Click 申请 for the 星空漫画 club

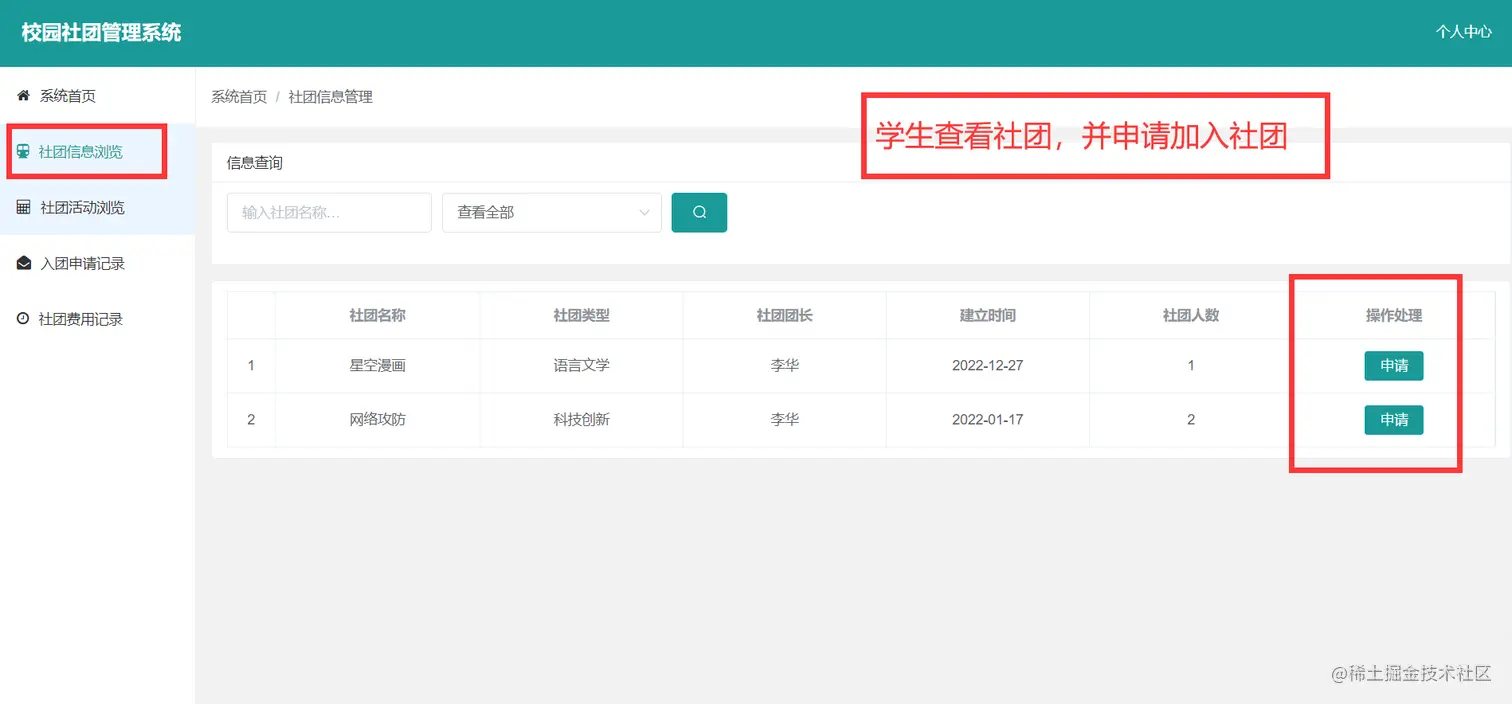click(x=1394, y=366)
